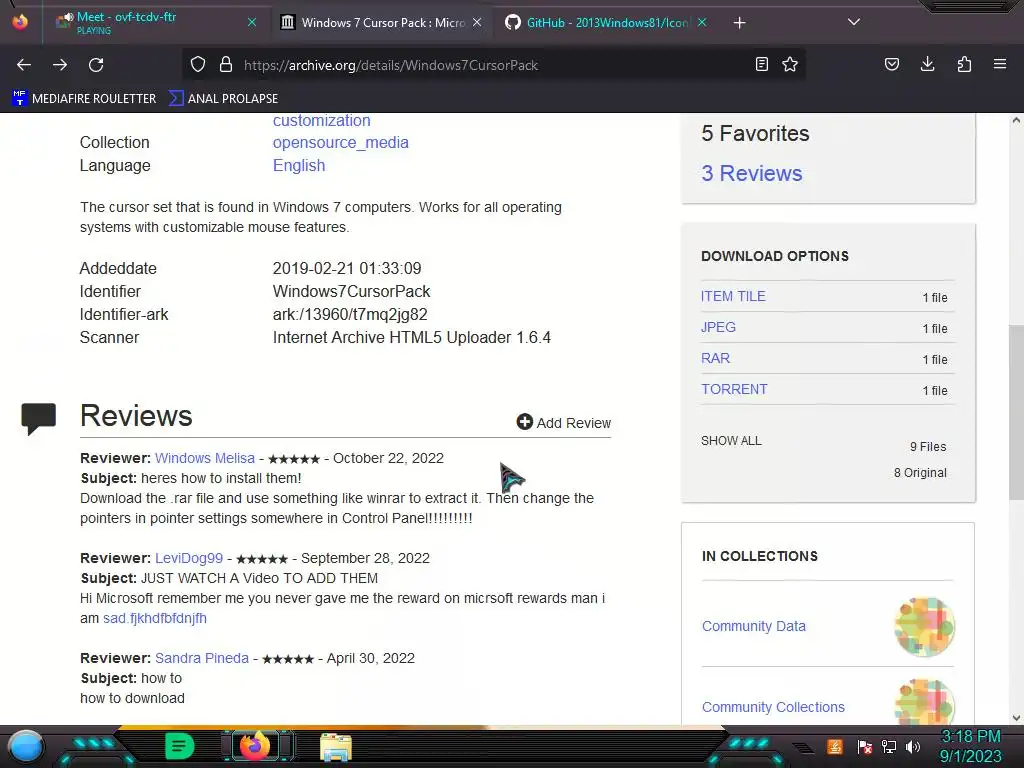Open a new tab with the plus button
This screenshot has height=768, width=1024.
tap(739, 23)
